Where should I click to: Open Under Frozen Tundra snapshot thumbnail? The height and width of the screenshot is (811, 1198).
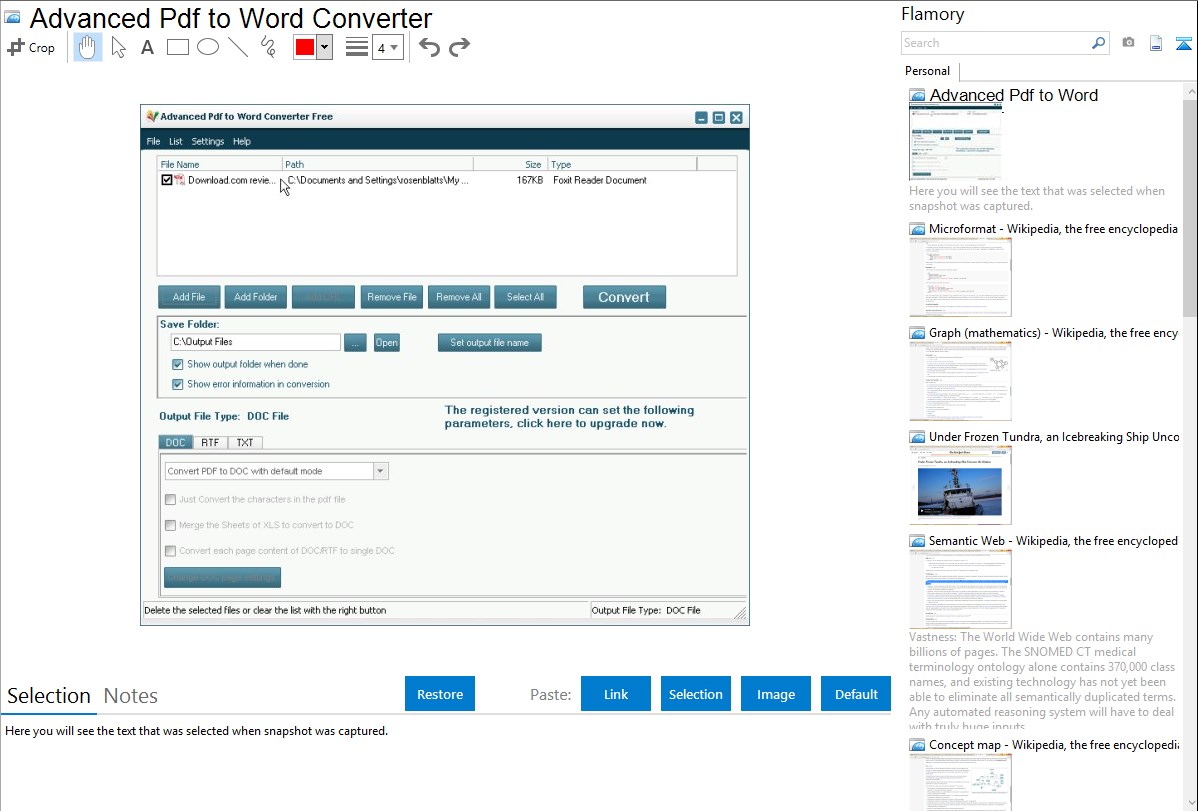960,485
